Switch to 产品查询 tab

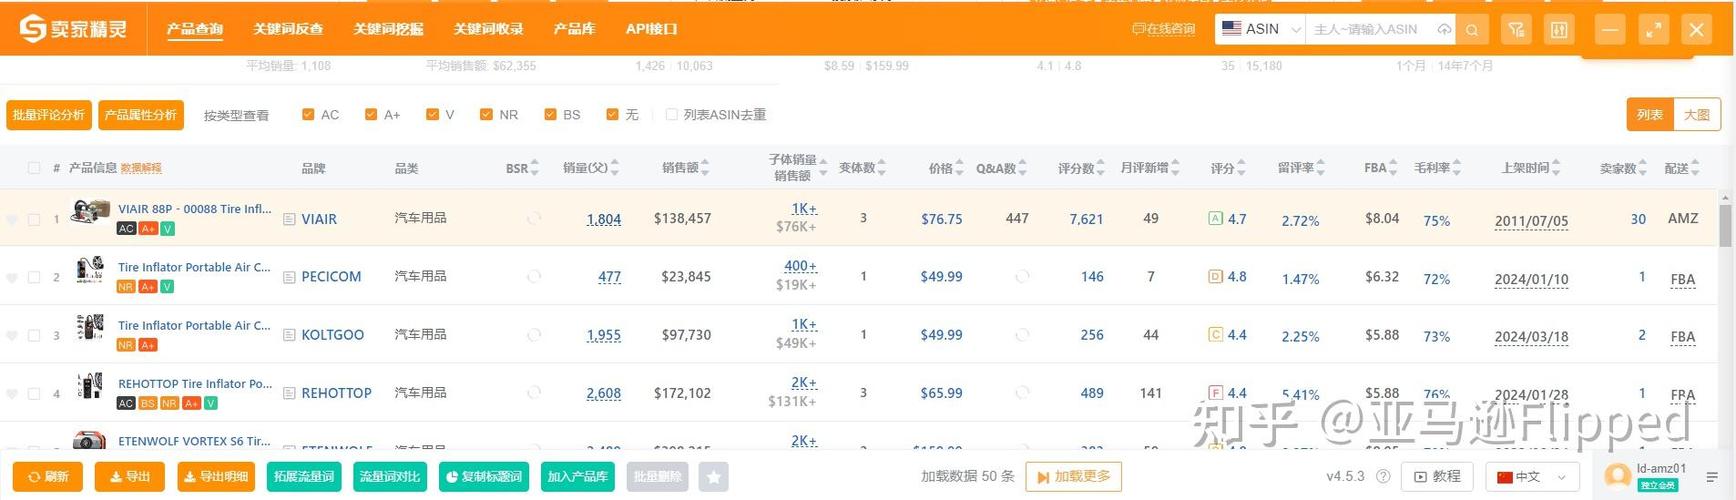[195, 29]
